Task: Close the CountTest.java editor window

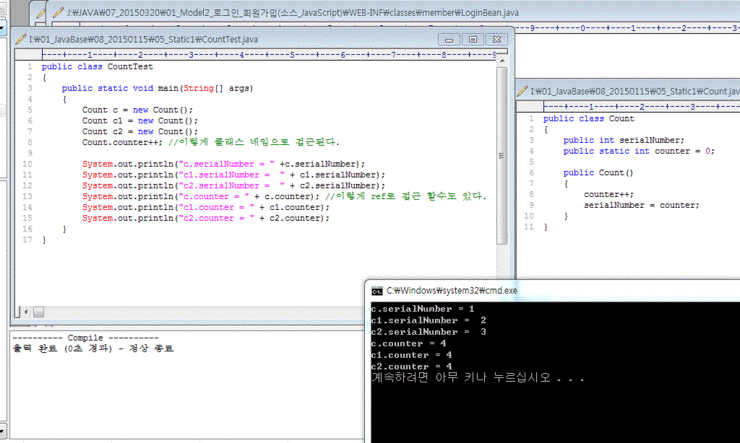Action: click(x=495, y=39)
